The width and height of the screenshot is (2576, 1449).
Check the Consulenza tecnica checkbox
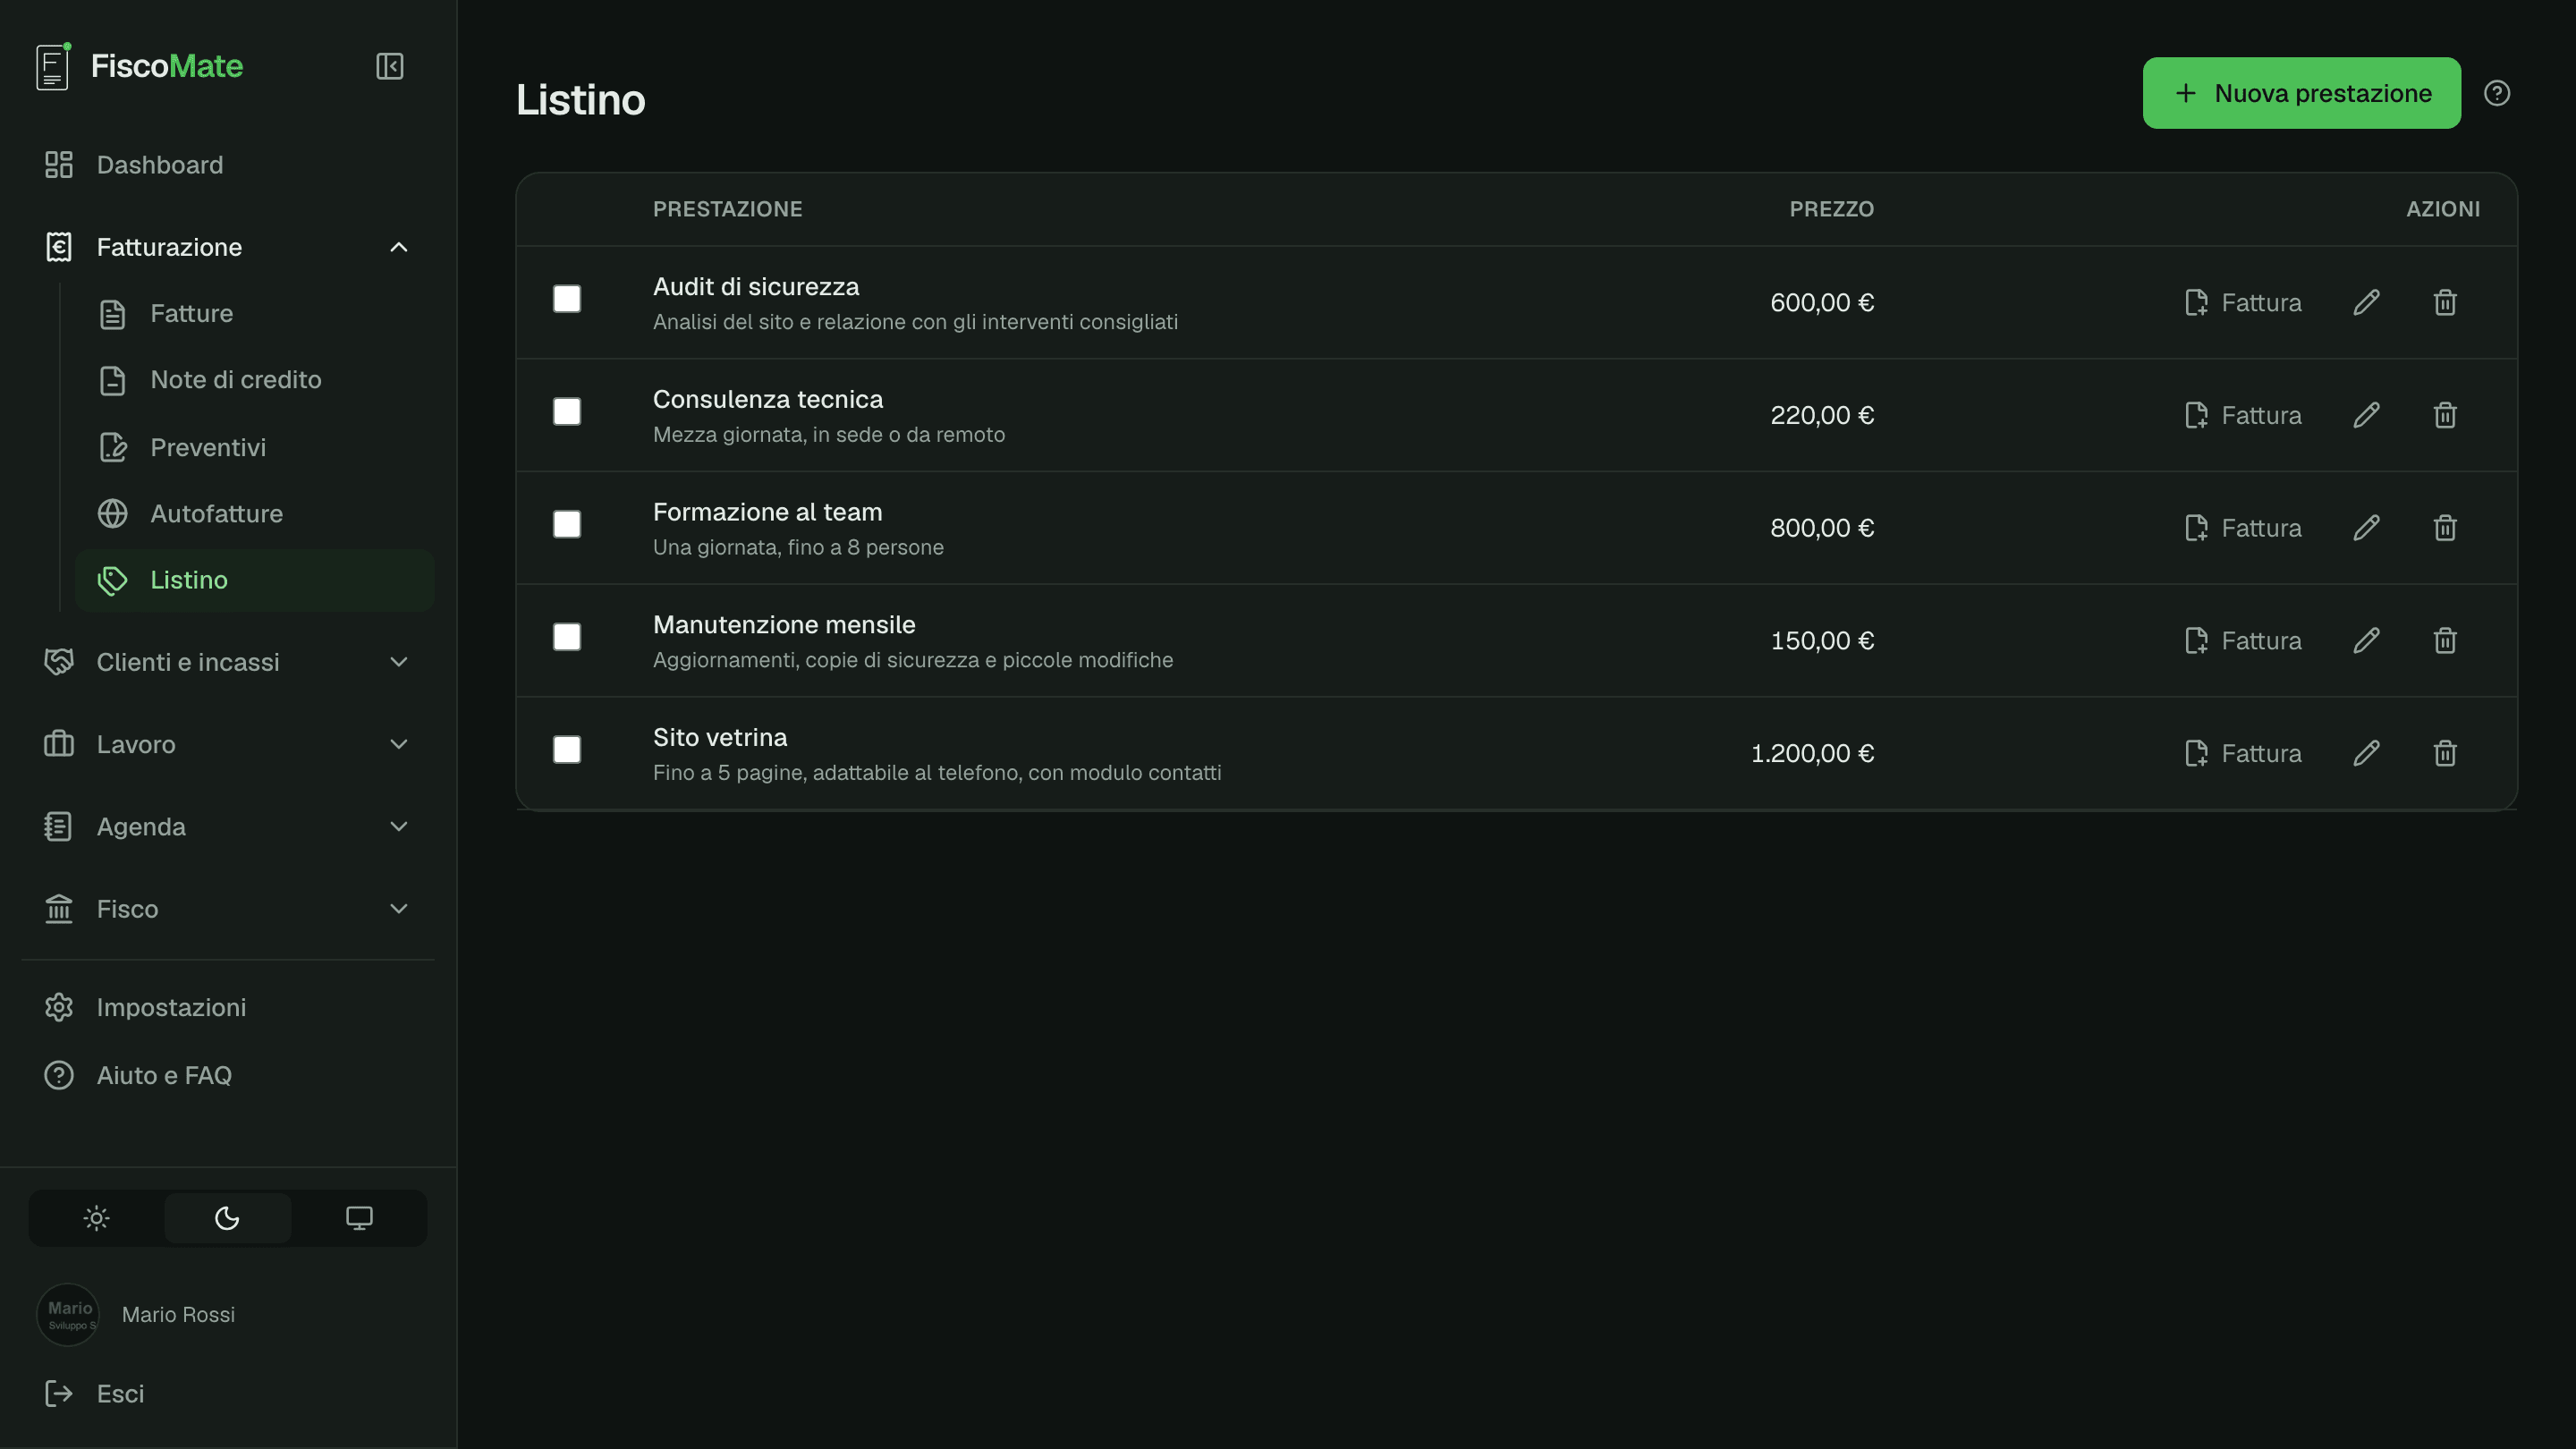click(567, 412)
